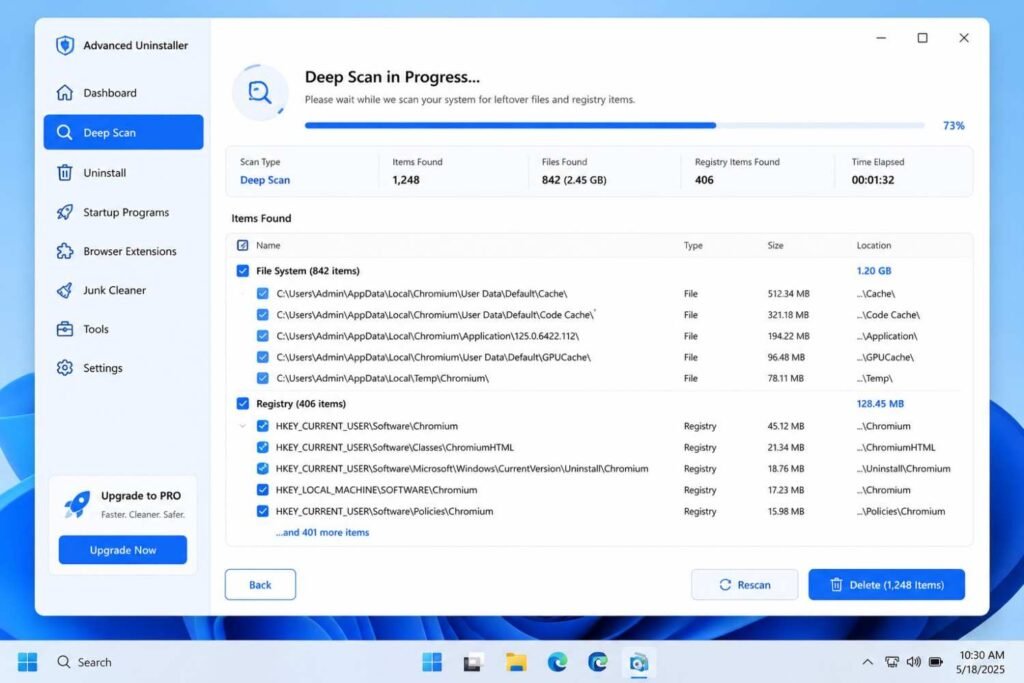Open File Explorer from the taskbar
Image resolution: width=1024 pixels, height=683 pixels.
pos(516,662)
